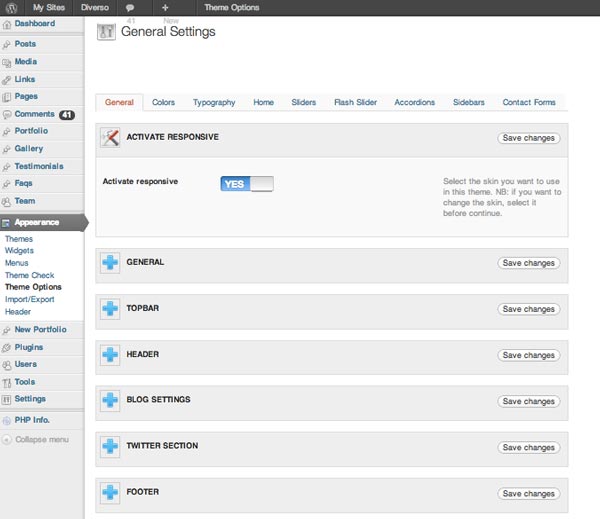Save changes for Blog Settings section

coord(528,401)
